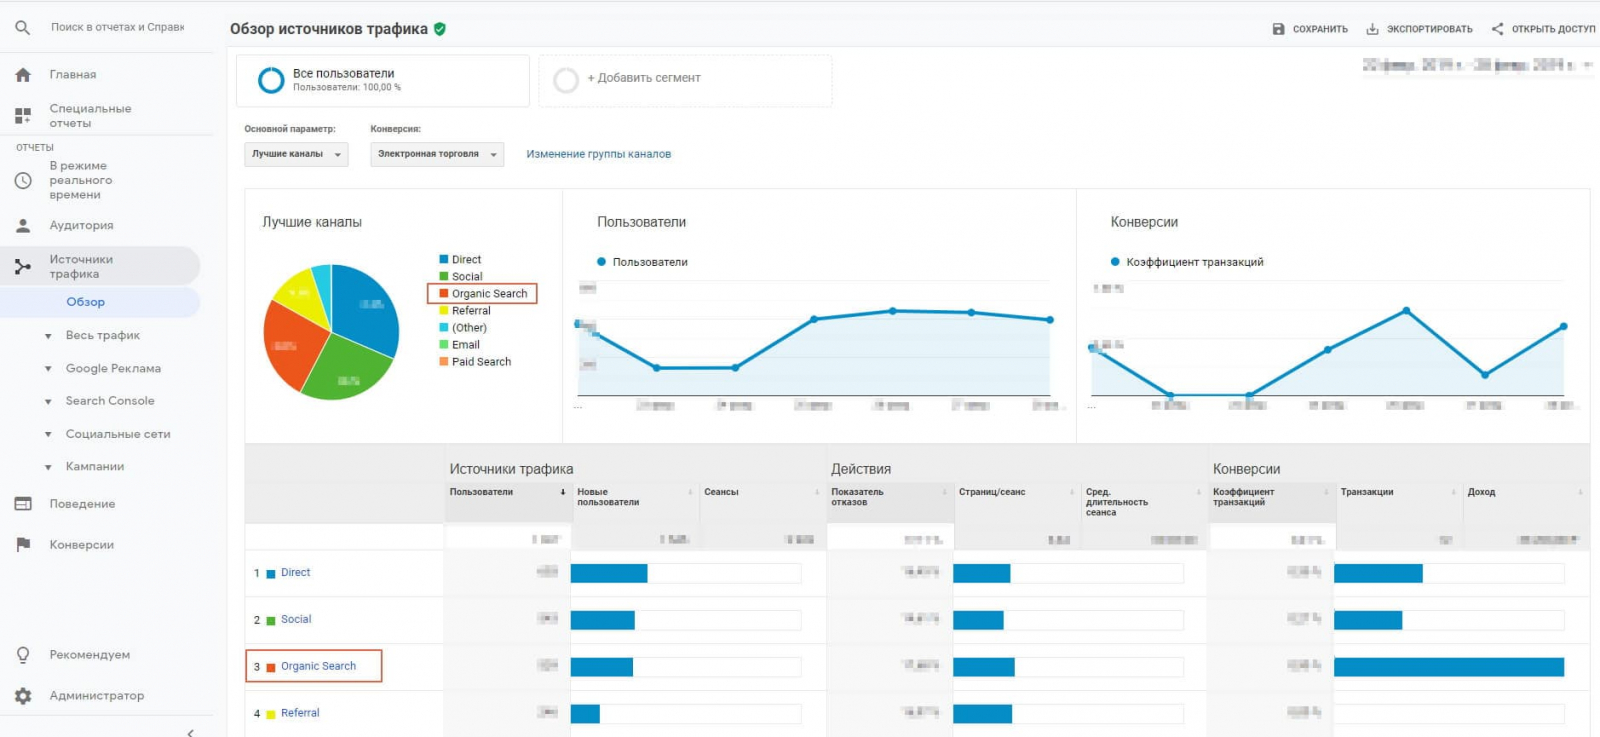
Task: Click the СОХРАНИТЬ button
Action: [1310, 29]
